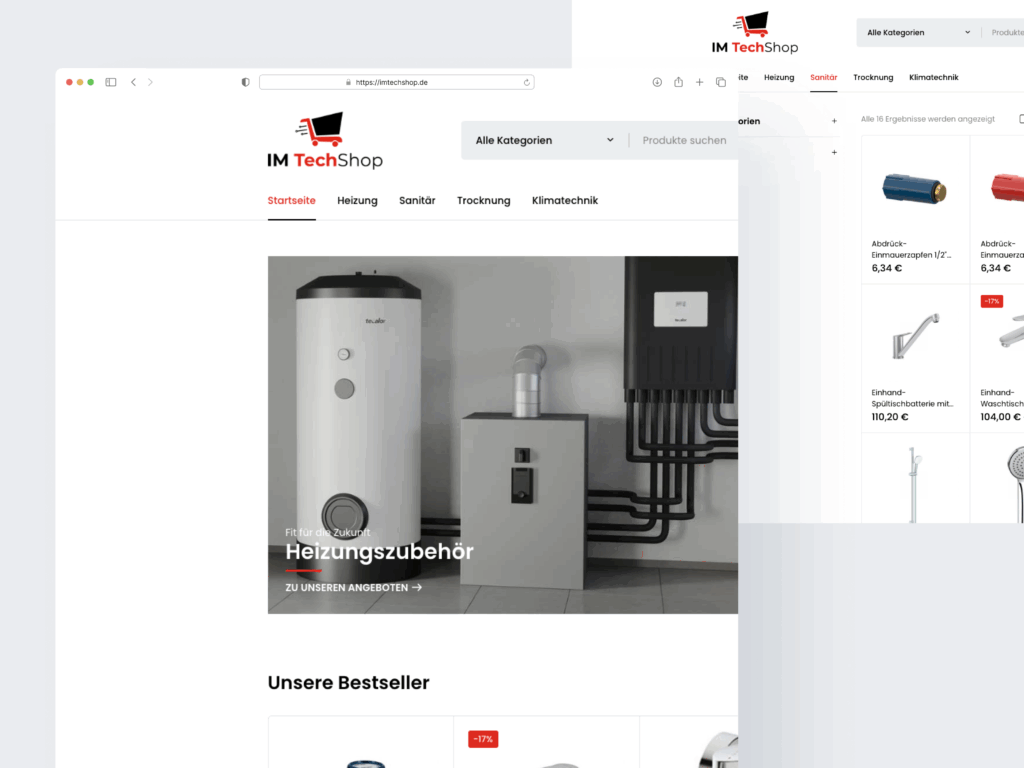
Task: Toggle the Safari sidebar panel icon
Action: (x=111, y=82)
